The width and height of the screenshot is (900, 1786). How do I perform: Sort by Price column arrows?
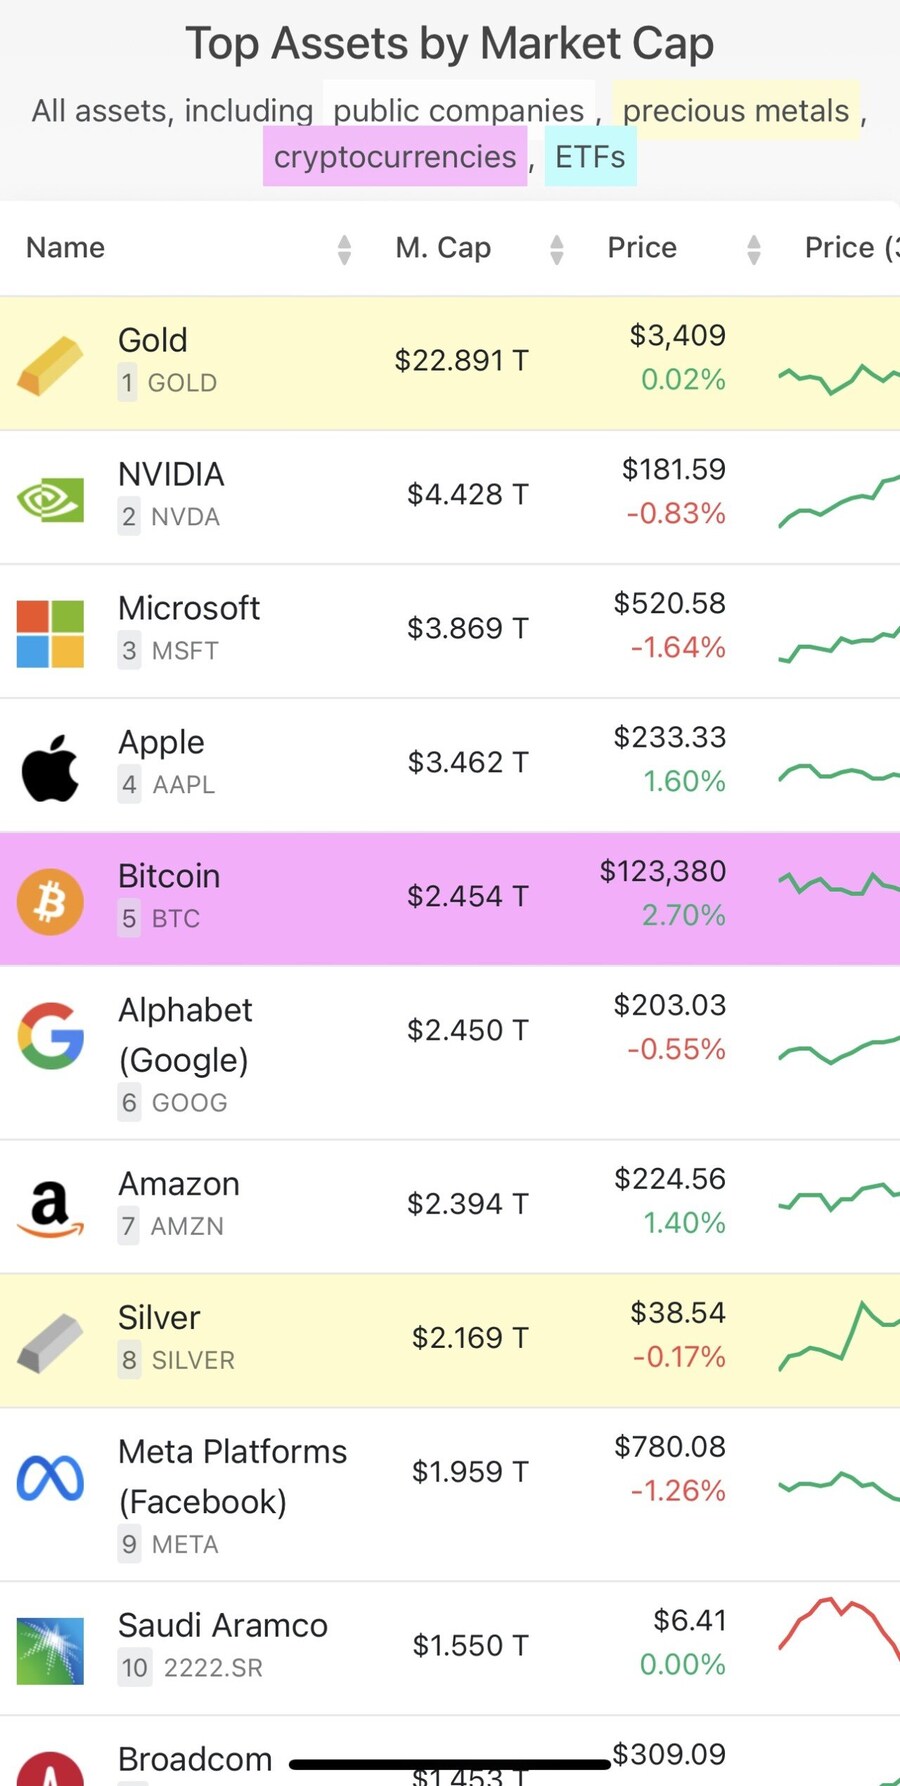point(754,249)
